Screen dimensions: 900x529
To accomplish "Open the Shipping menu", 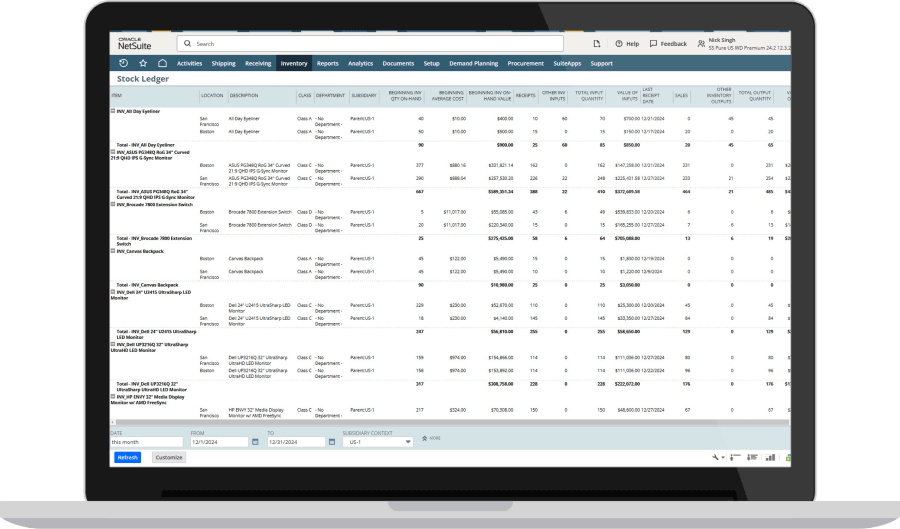I will 223,64.
